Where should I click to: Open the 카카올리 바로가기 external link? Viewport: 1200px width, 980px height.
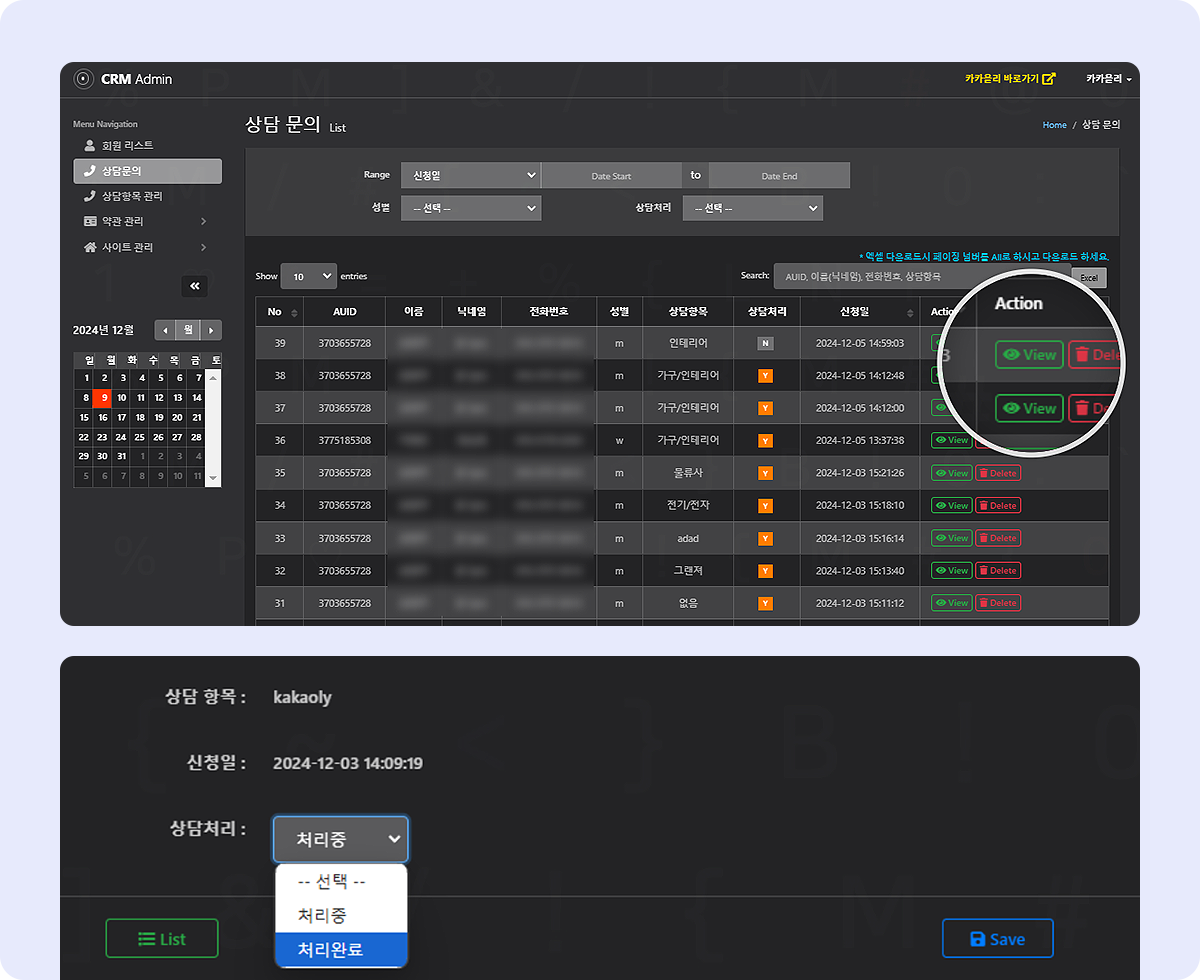pos(1010,79)
